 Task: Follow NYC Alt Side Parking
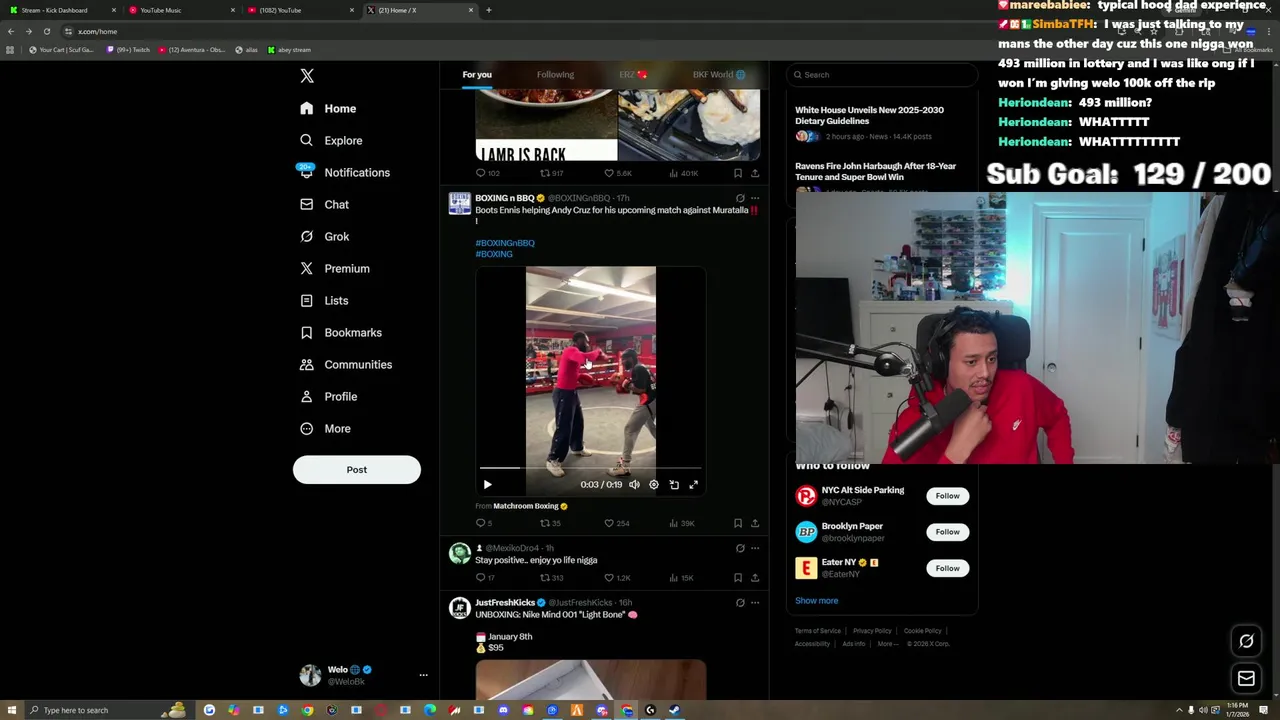(947, 496)
